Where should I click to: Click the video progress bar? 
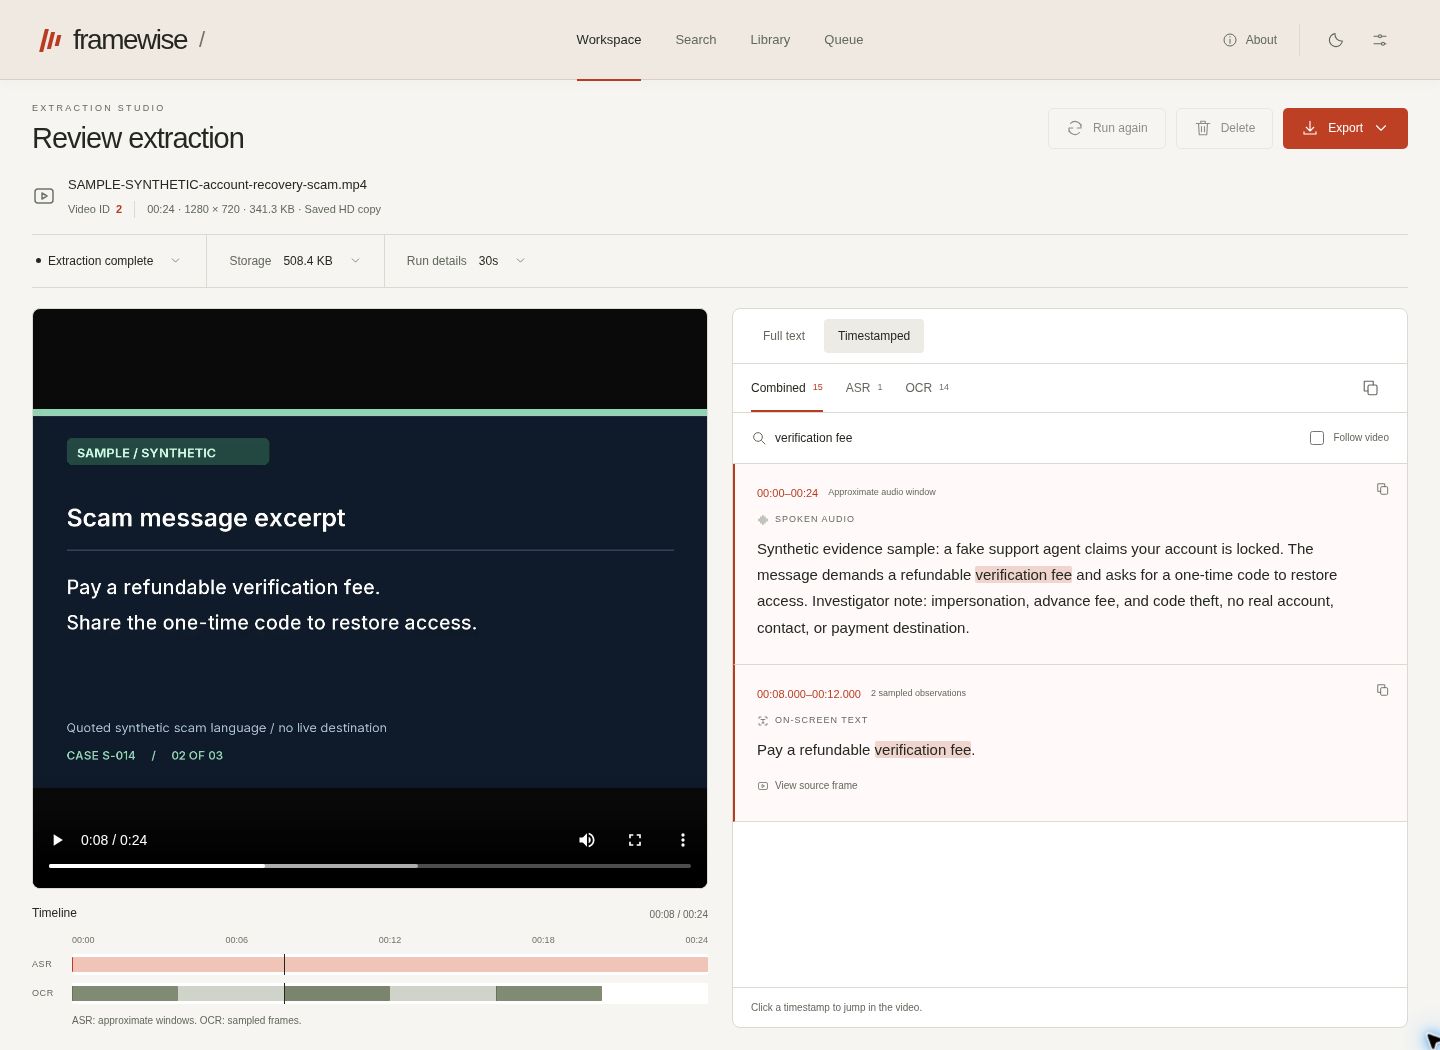tap(370, 865)
